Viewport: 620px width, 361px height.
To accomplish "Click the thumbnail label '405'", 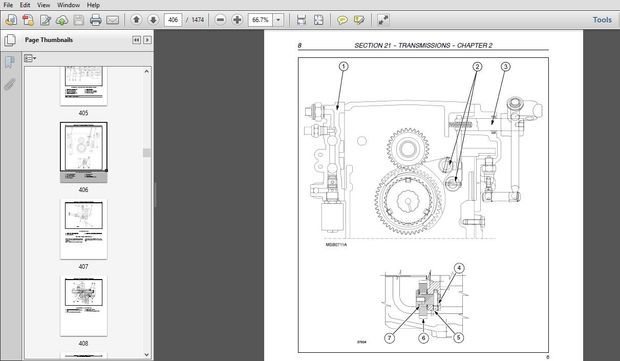I will coord(83,113).
